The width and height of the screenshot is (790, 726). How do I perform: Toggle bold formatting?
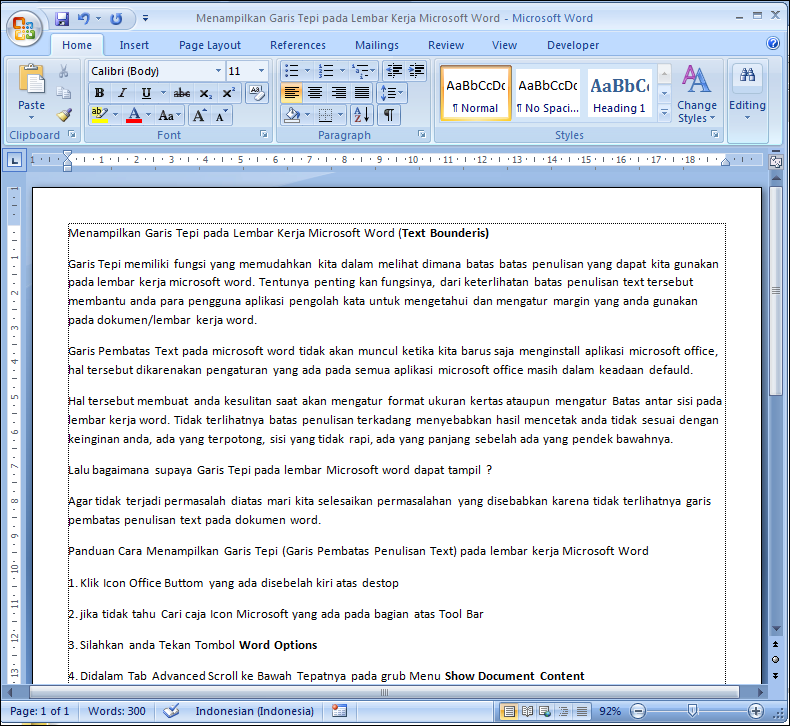(99, 93)
